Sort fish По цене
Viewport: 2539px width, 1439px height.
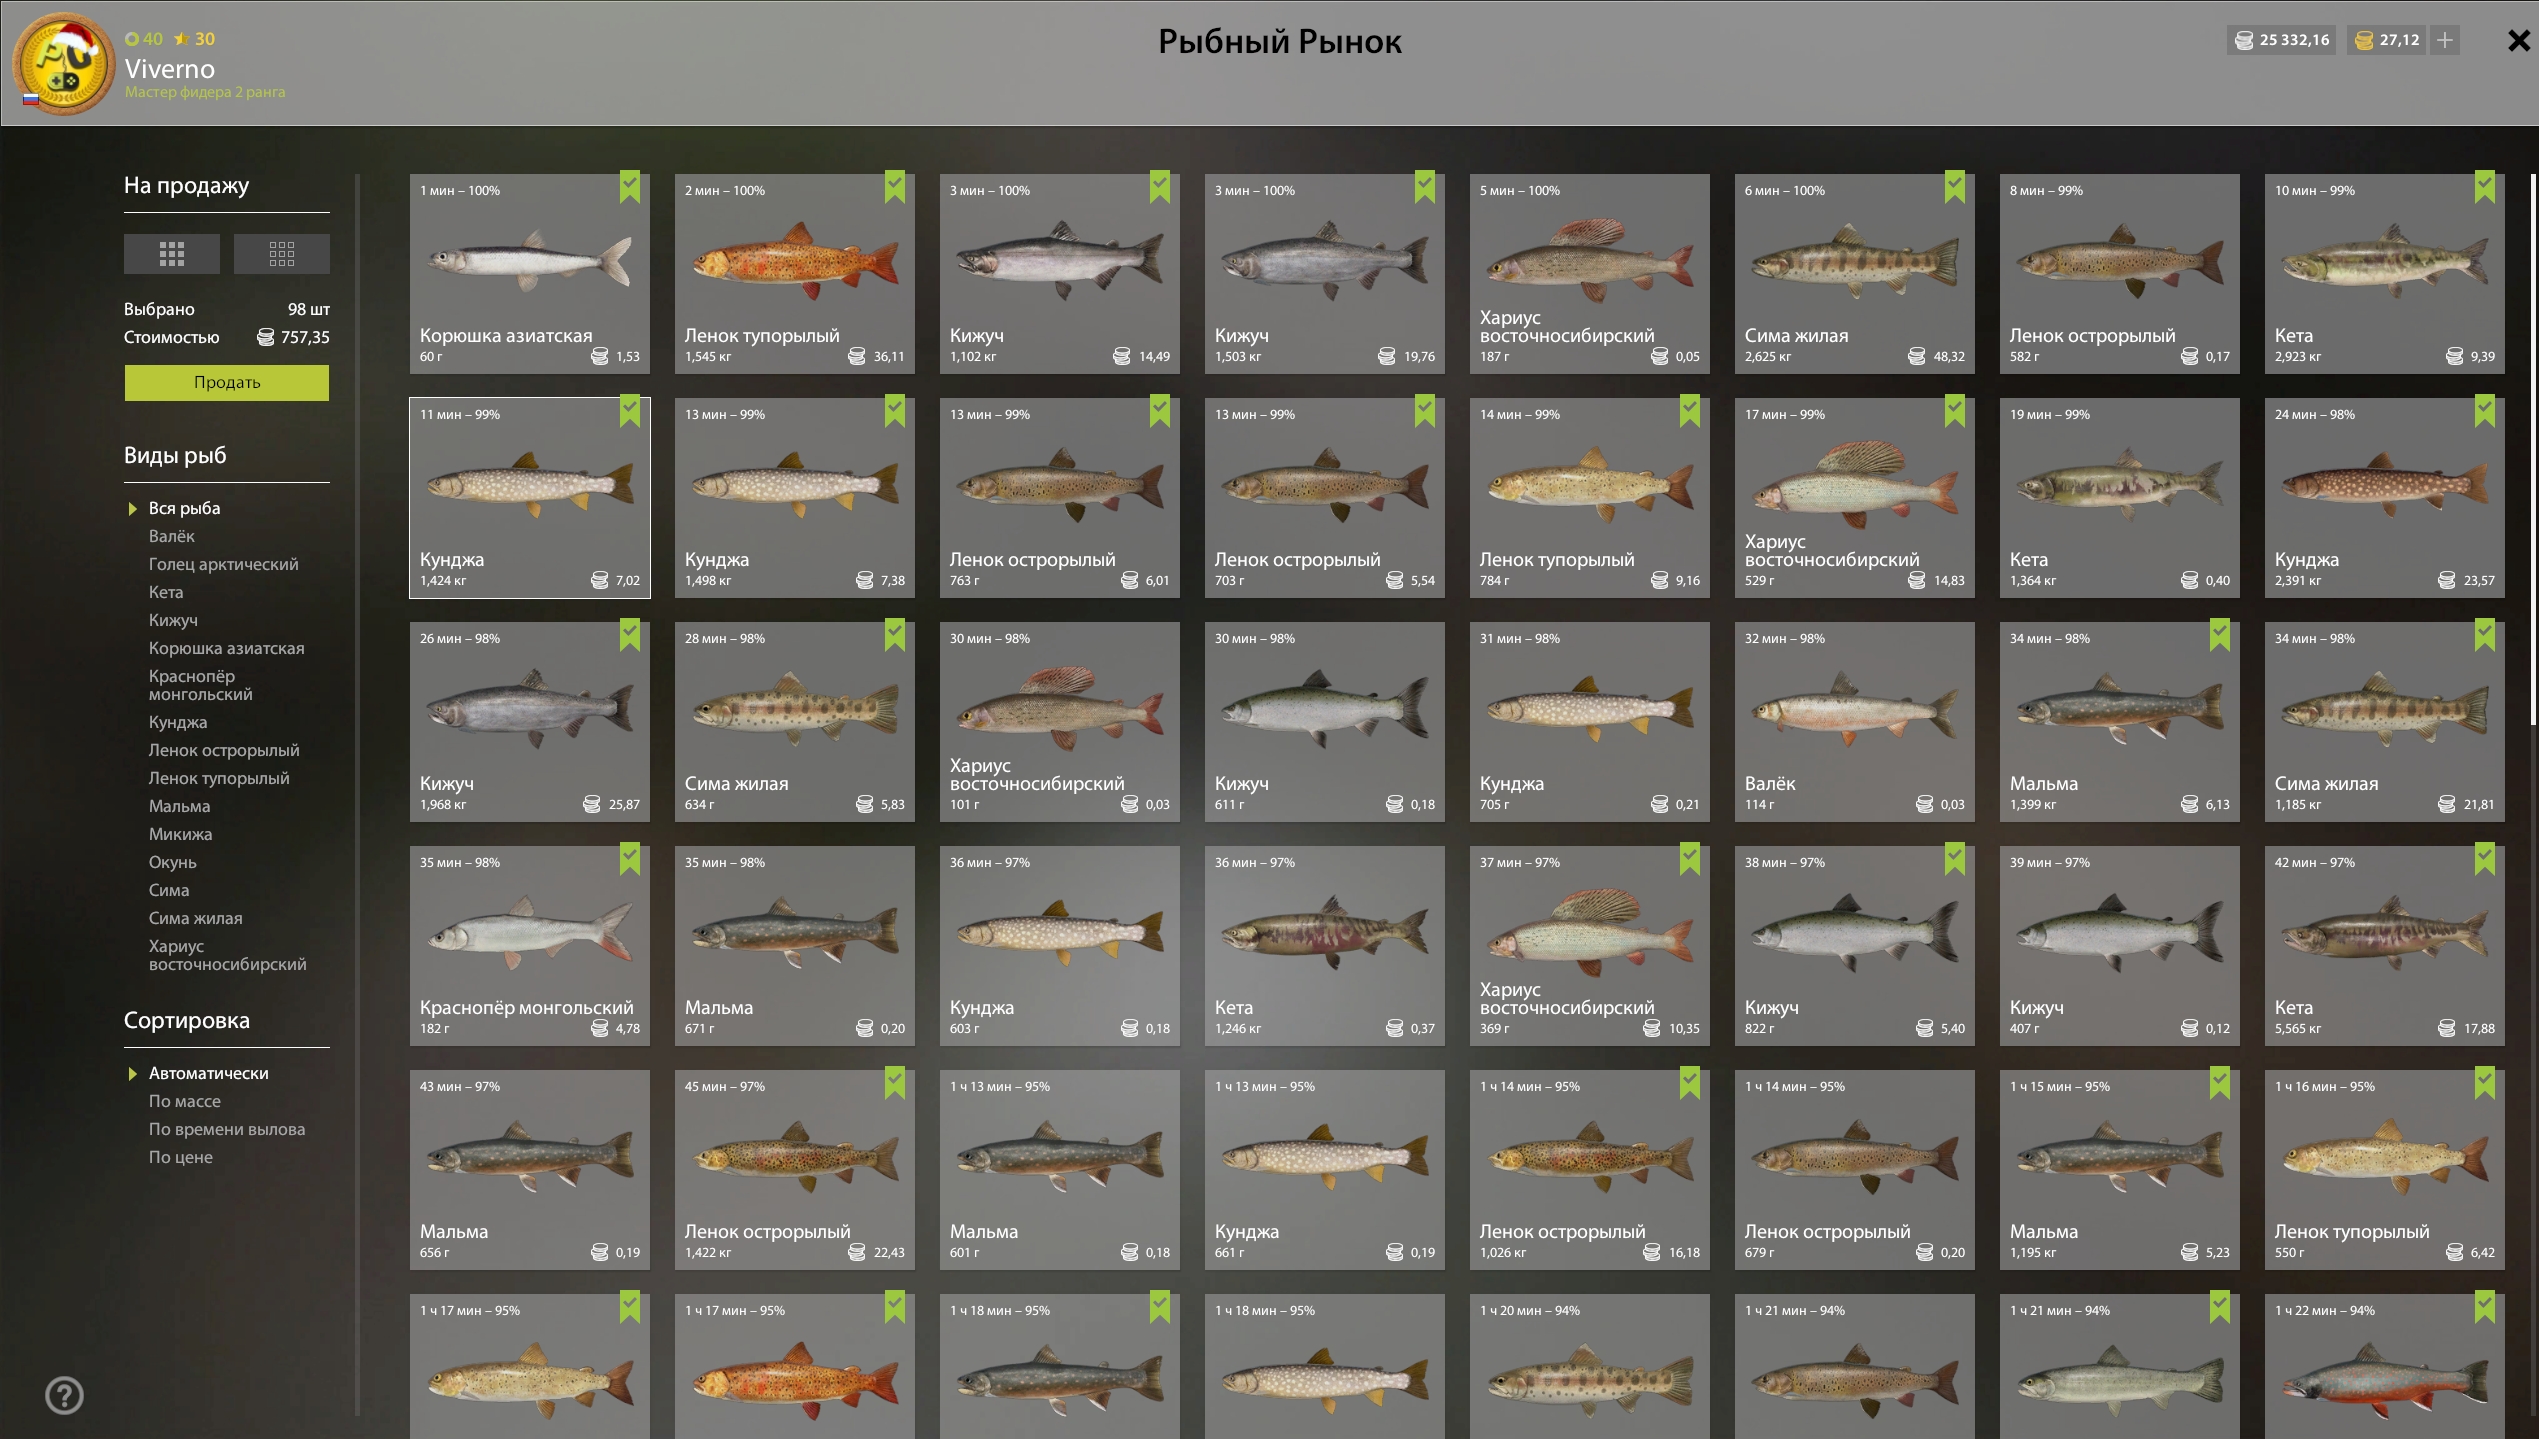[x=181, y=1157]
